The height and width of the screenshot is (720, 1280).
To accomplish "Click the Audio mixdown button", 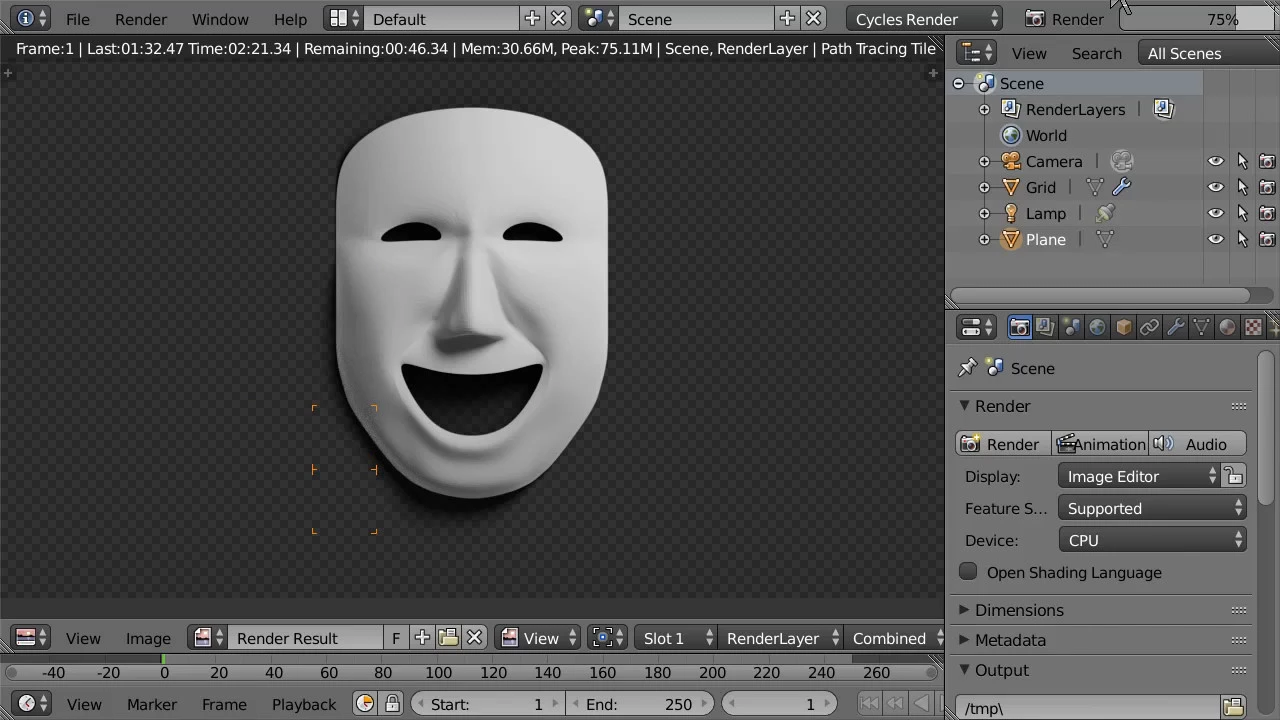I will point(1197,444).
